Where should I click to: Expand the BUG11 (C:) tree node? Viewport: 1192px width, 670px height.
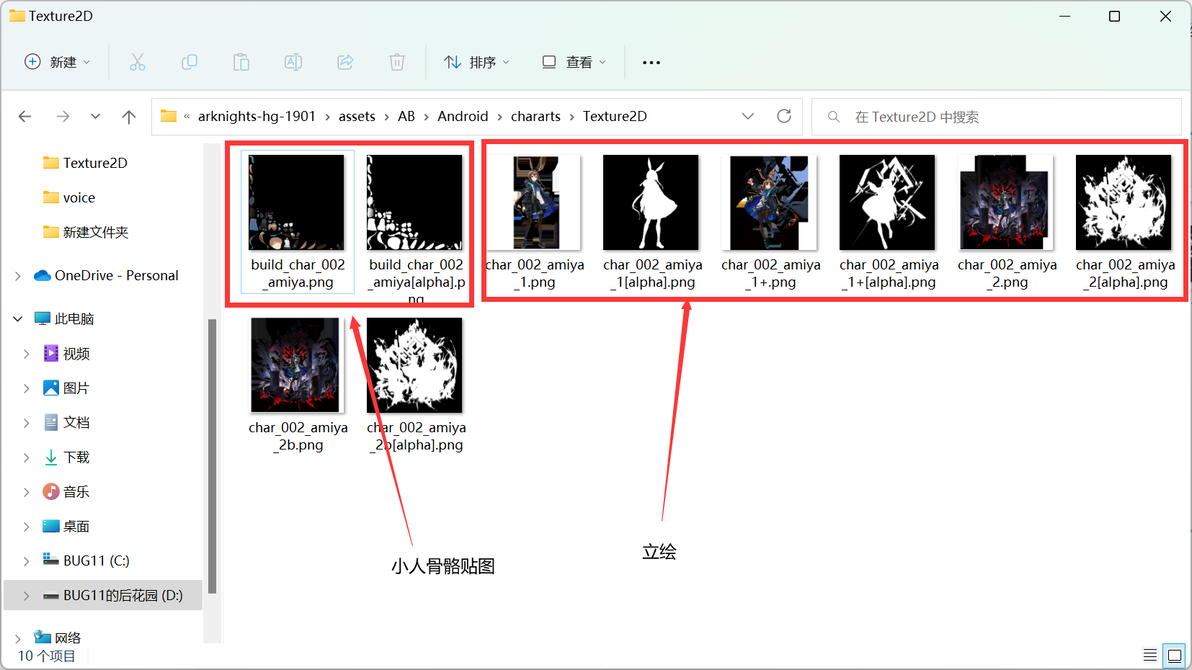[x=26, y=560]
